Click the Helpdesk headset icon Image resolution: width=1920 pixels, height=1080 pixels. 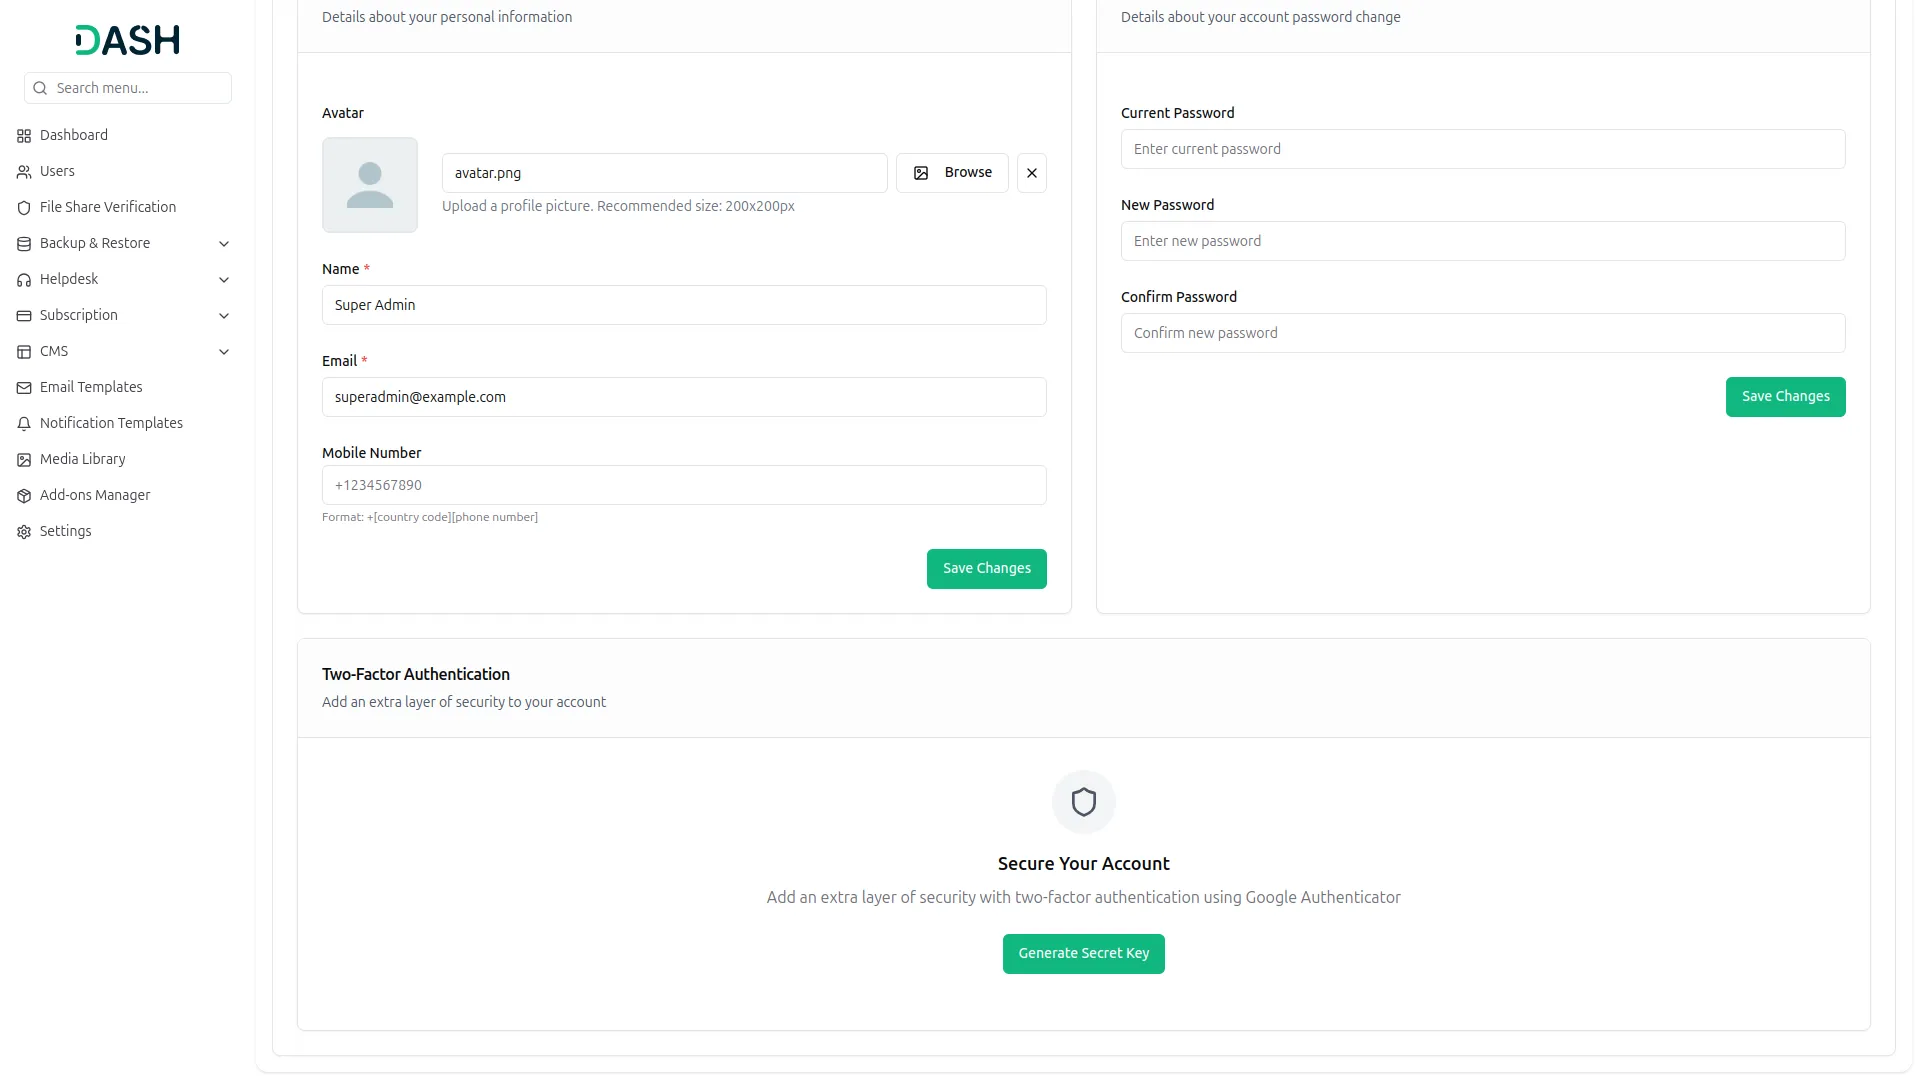(23, 279)
